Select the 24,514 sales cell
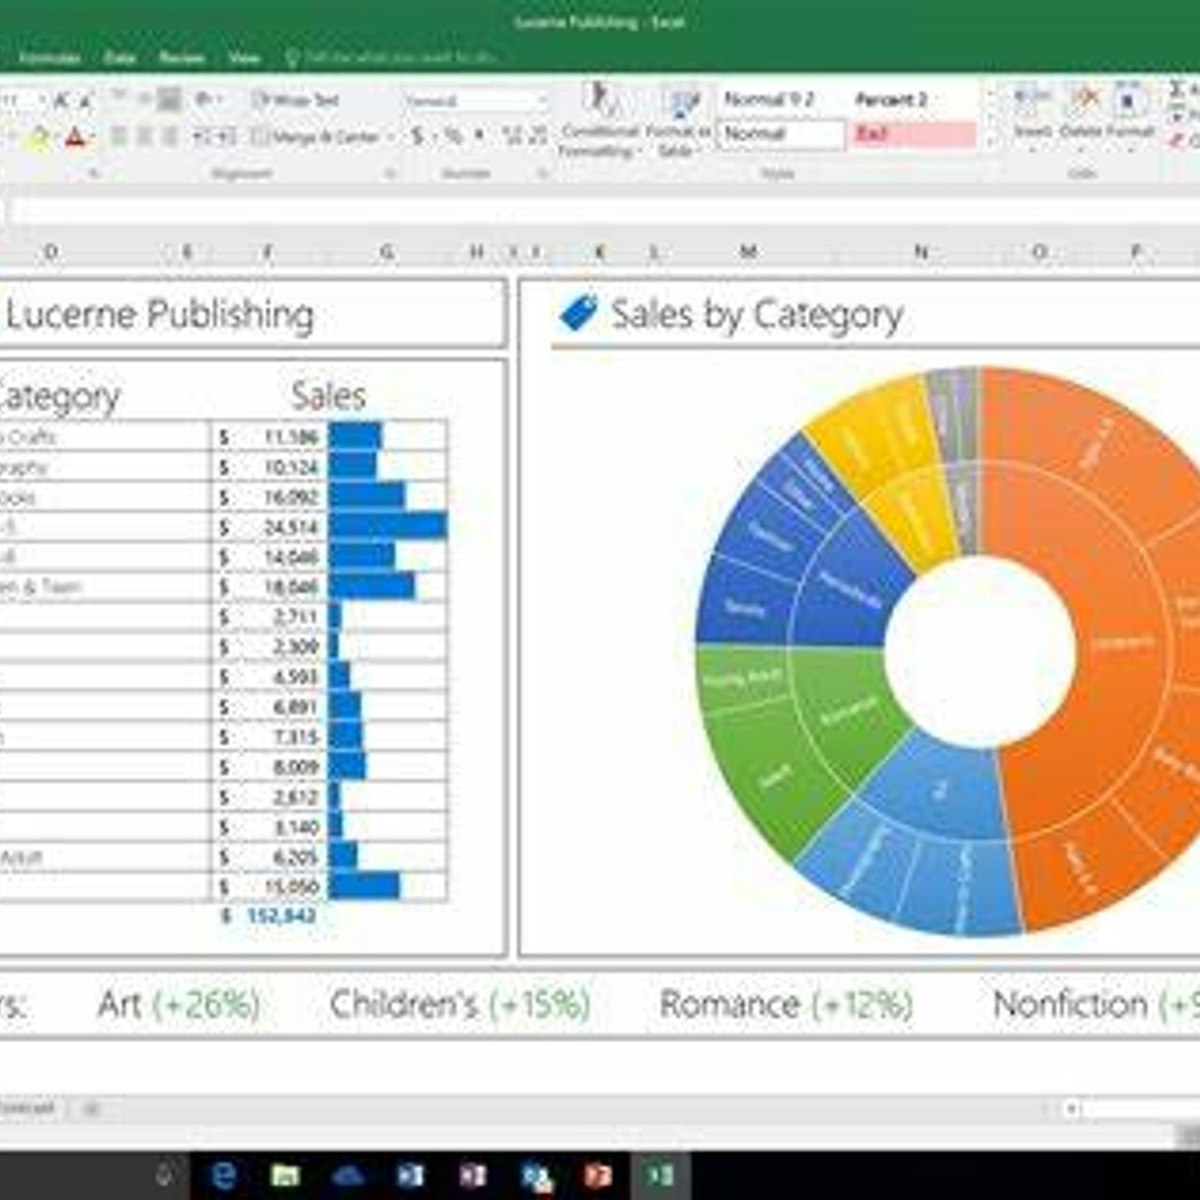This screenshot has width=1200, height=1200. tap(270, 526)
